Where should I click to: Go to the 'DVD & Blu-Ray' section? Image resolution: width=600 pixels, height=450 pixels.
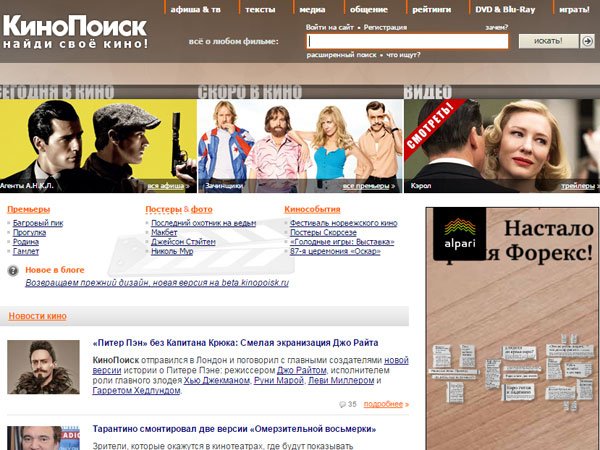pyautogui.click(x=506, y=8)
